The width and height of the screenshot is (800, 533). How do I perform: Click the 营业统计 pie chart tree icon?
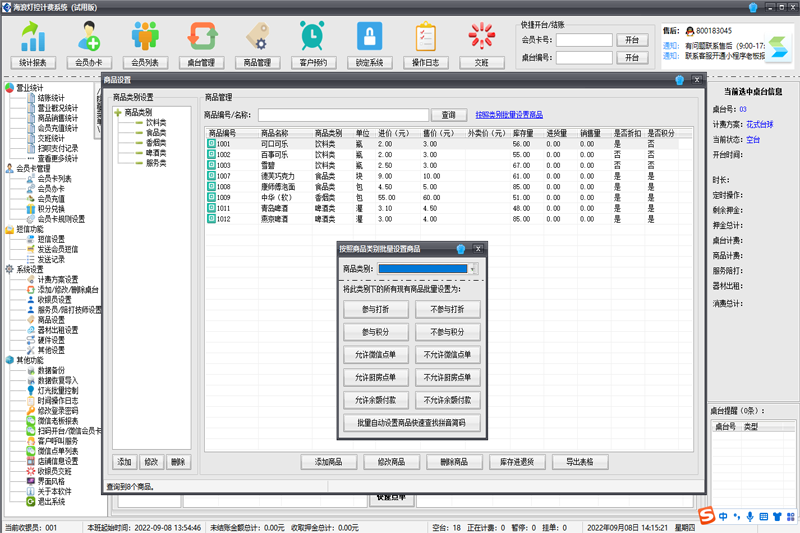click(x=10, y=88)
